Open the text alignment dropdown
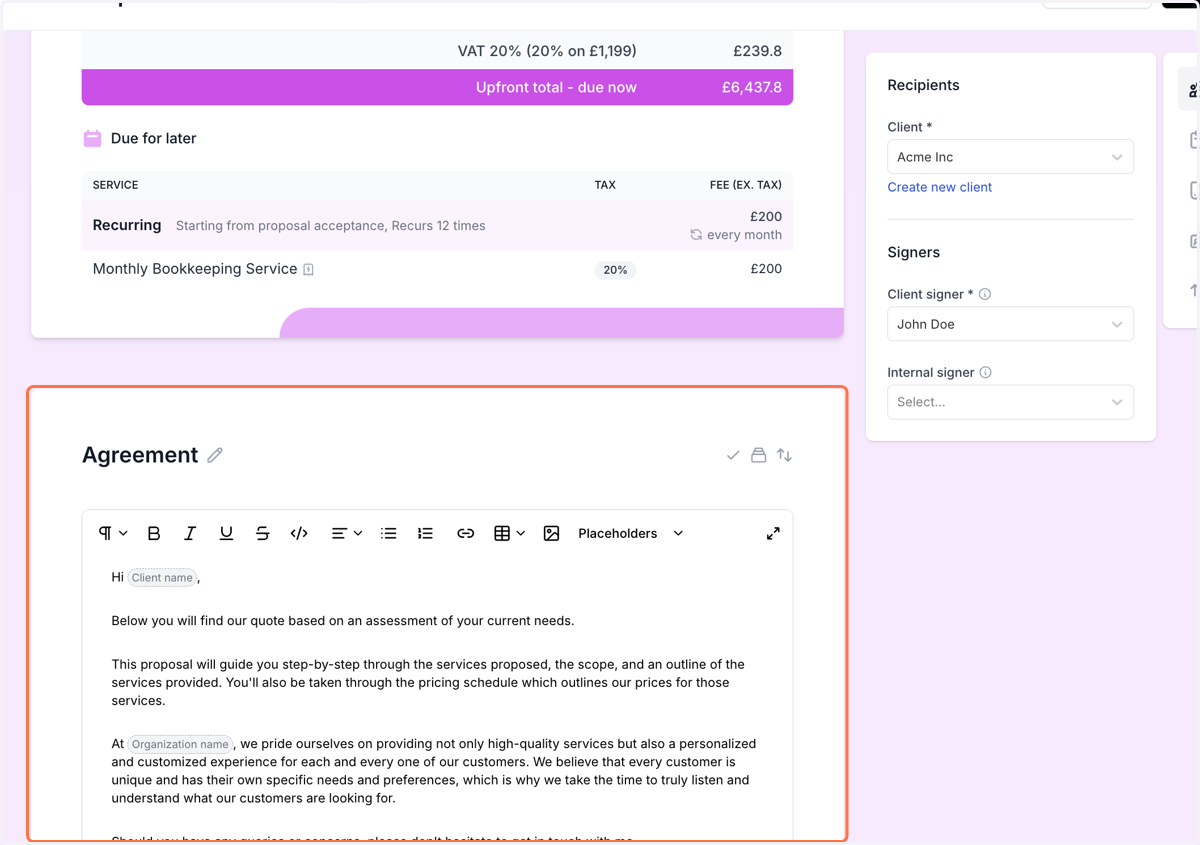Screen dimensions: 1200x845 pyautogui.click(x=346, y=533)
